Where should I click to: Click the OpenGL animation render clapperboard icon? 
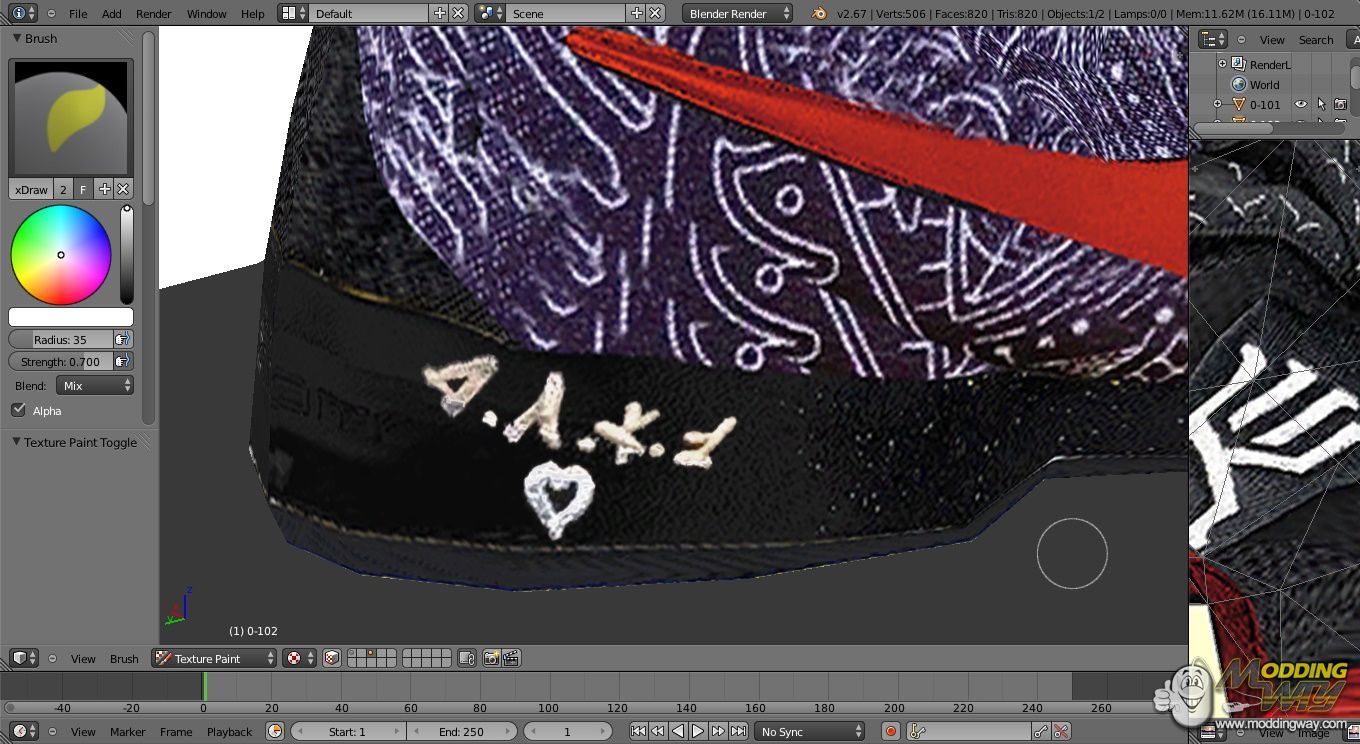511,658
